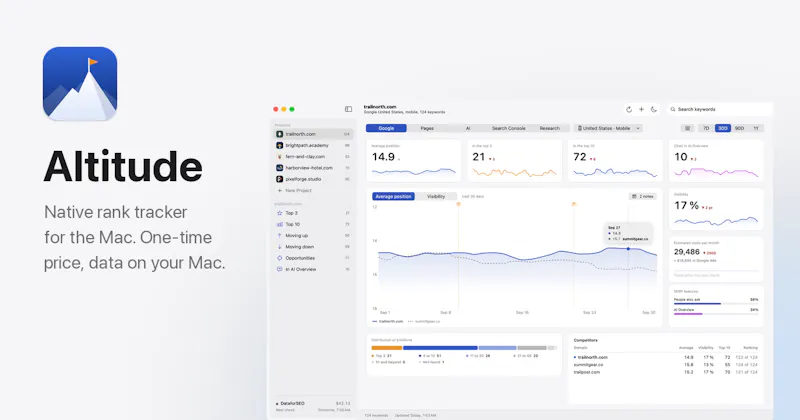Screen dimensions: 800x420
Task: Toggle the sidebar panel icon
Action: click(x=348, y=109)
